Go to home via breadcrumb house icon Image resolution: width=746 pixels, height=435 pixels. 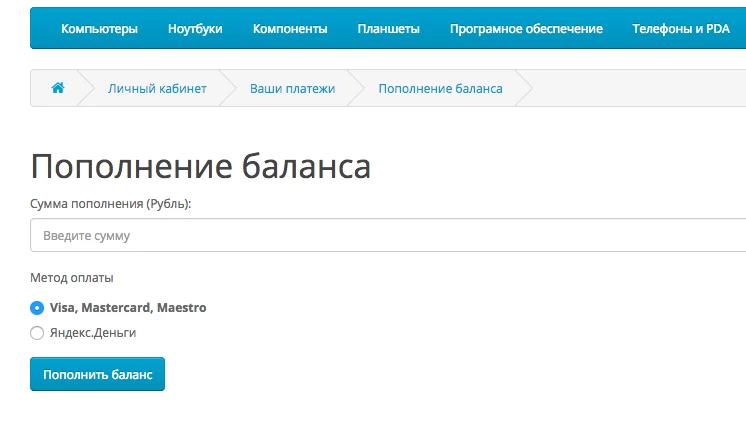pos(58,88)
